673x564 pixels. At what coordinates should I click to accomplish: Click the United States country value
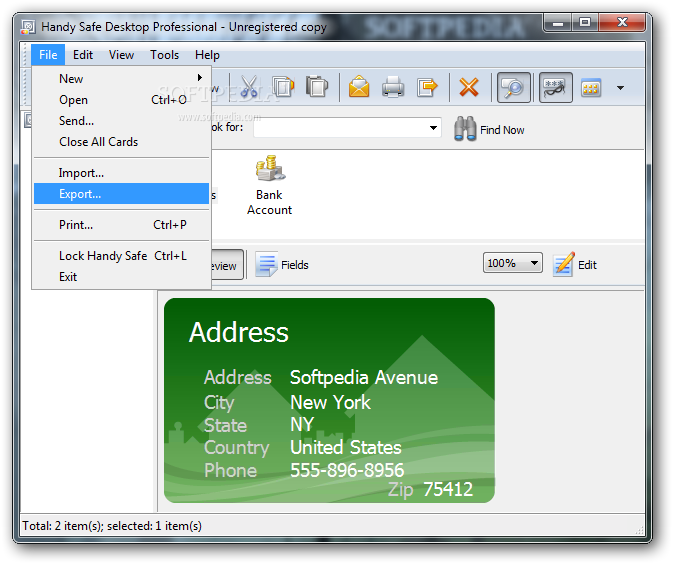(346, 448)
